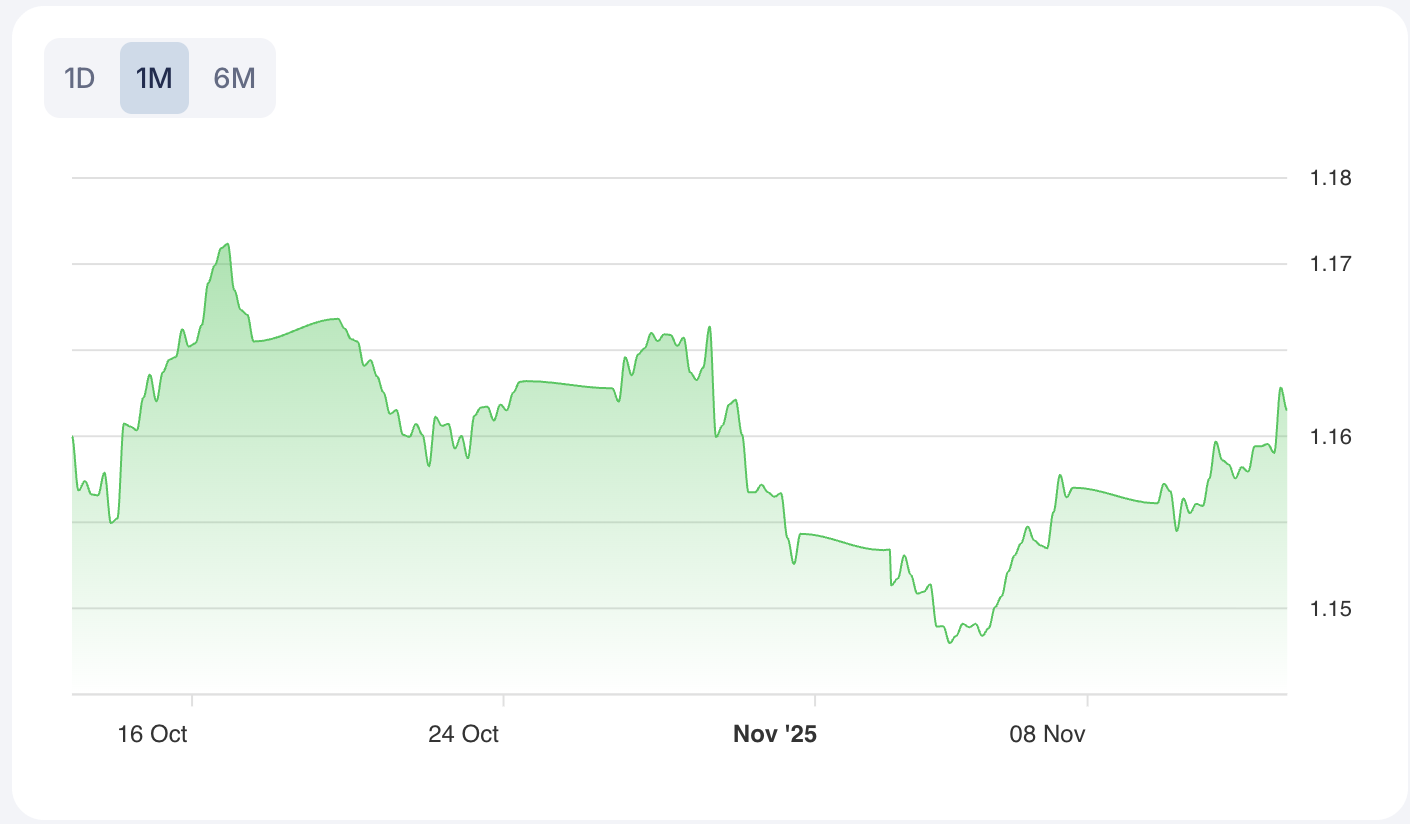Click the 1.18 price axis label
The height and width of the screenshot is (824, 1410).
coord(1331,179)
